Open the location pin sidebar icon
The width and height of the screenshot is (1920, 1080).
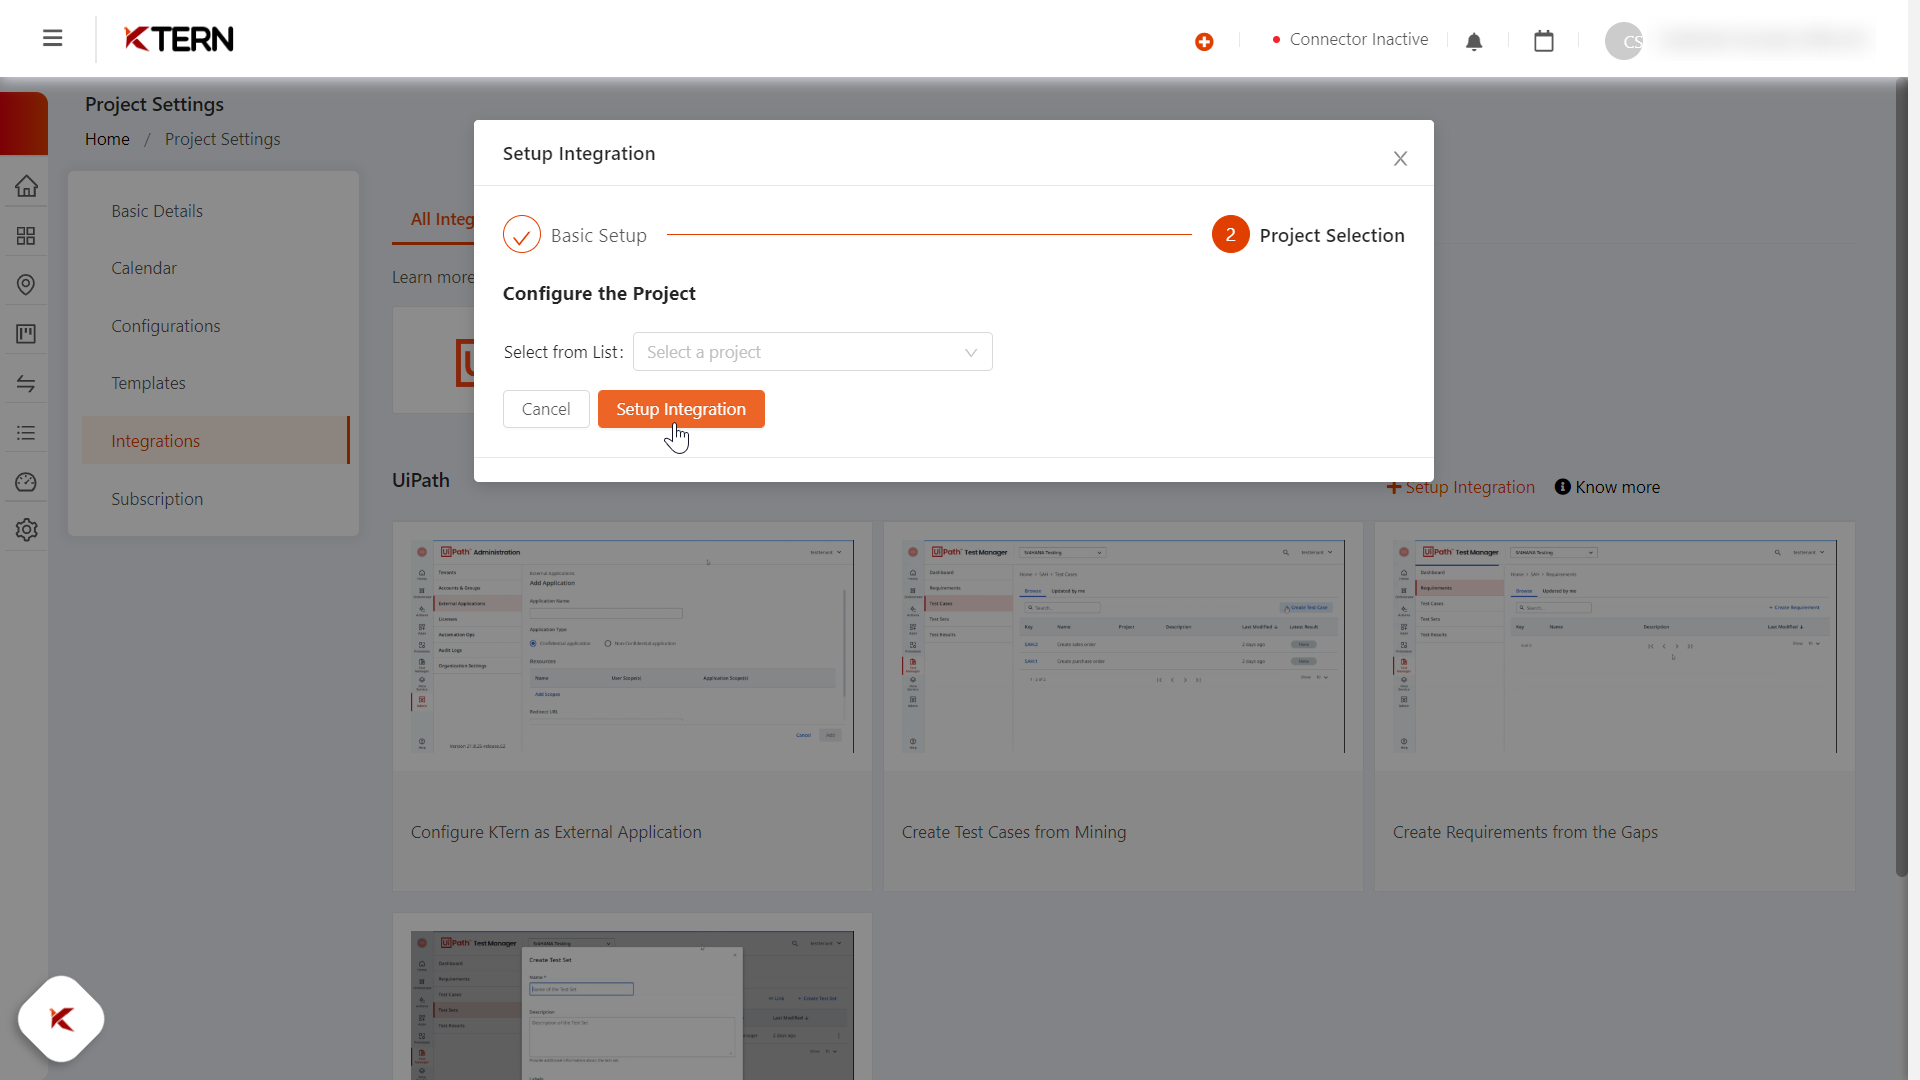27,285
